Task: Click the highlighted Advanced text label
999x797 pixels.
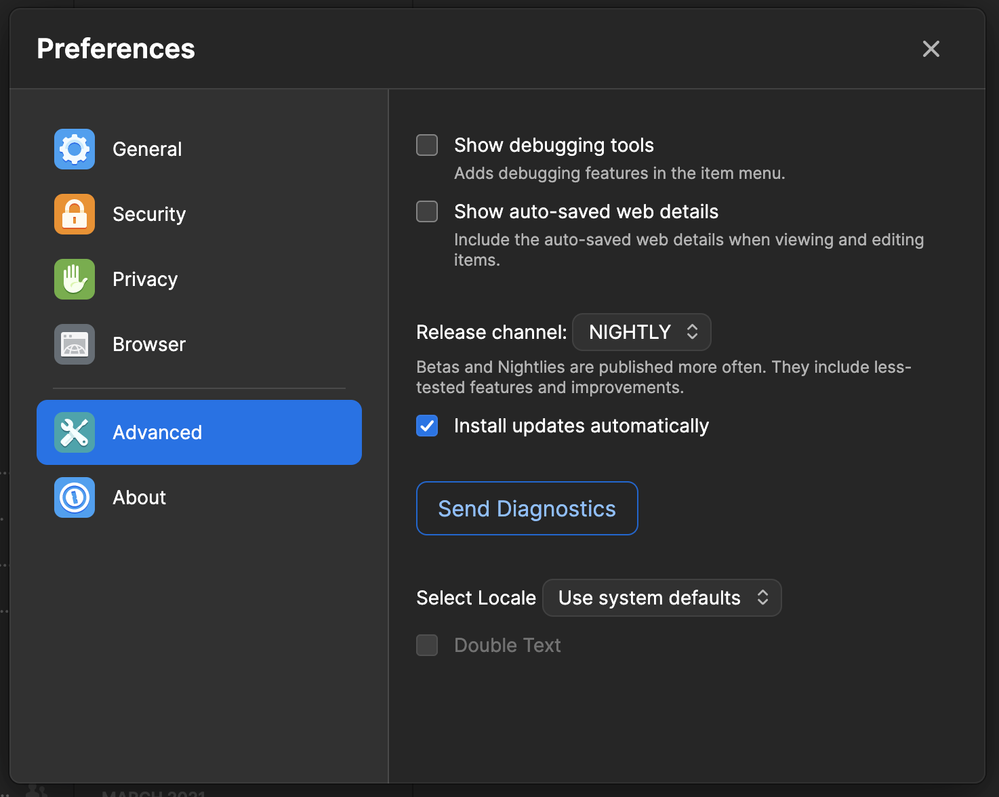Action: tap(157, 432)
